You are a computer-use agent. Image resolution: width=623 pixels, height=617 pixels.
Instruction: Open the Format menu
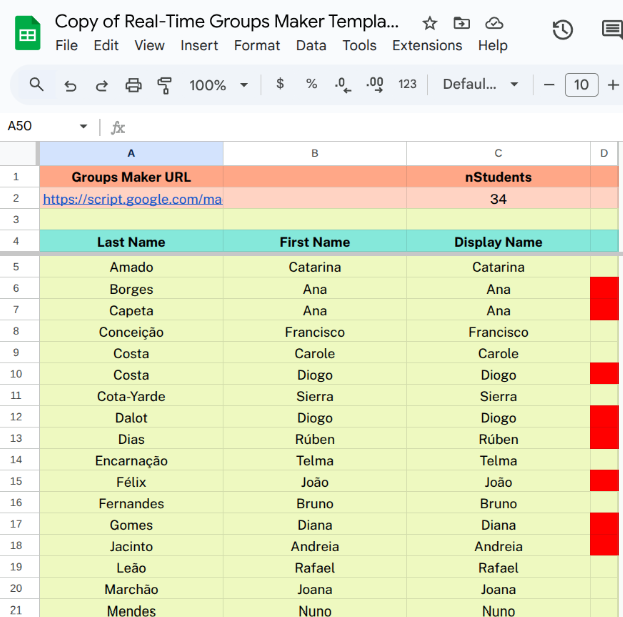point(257,45)
